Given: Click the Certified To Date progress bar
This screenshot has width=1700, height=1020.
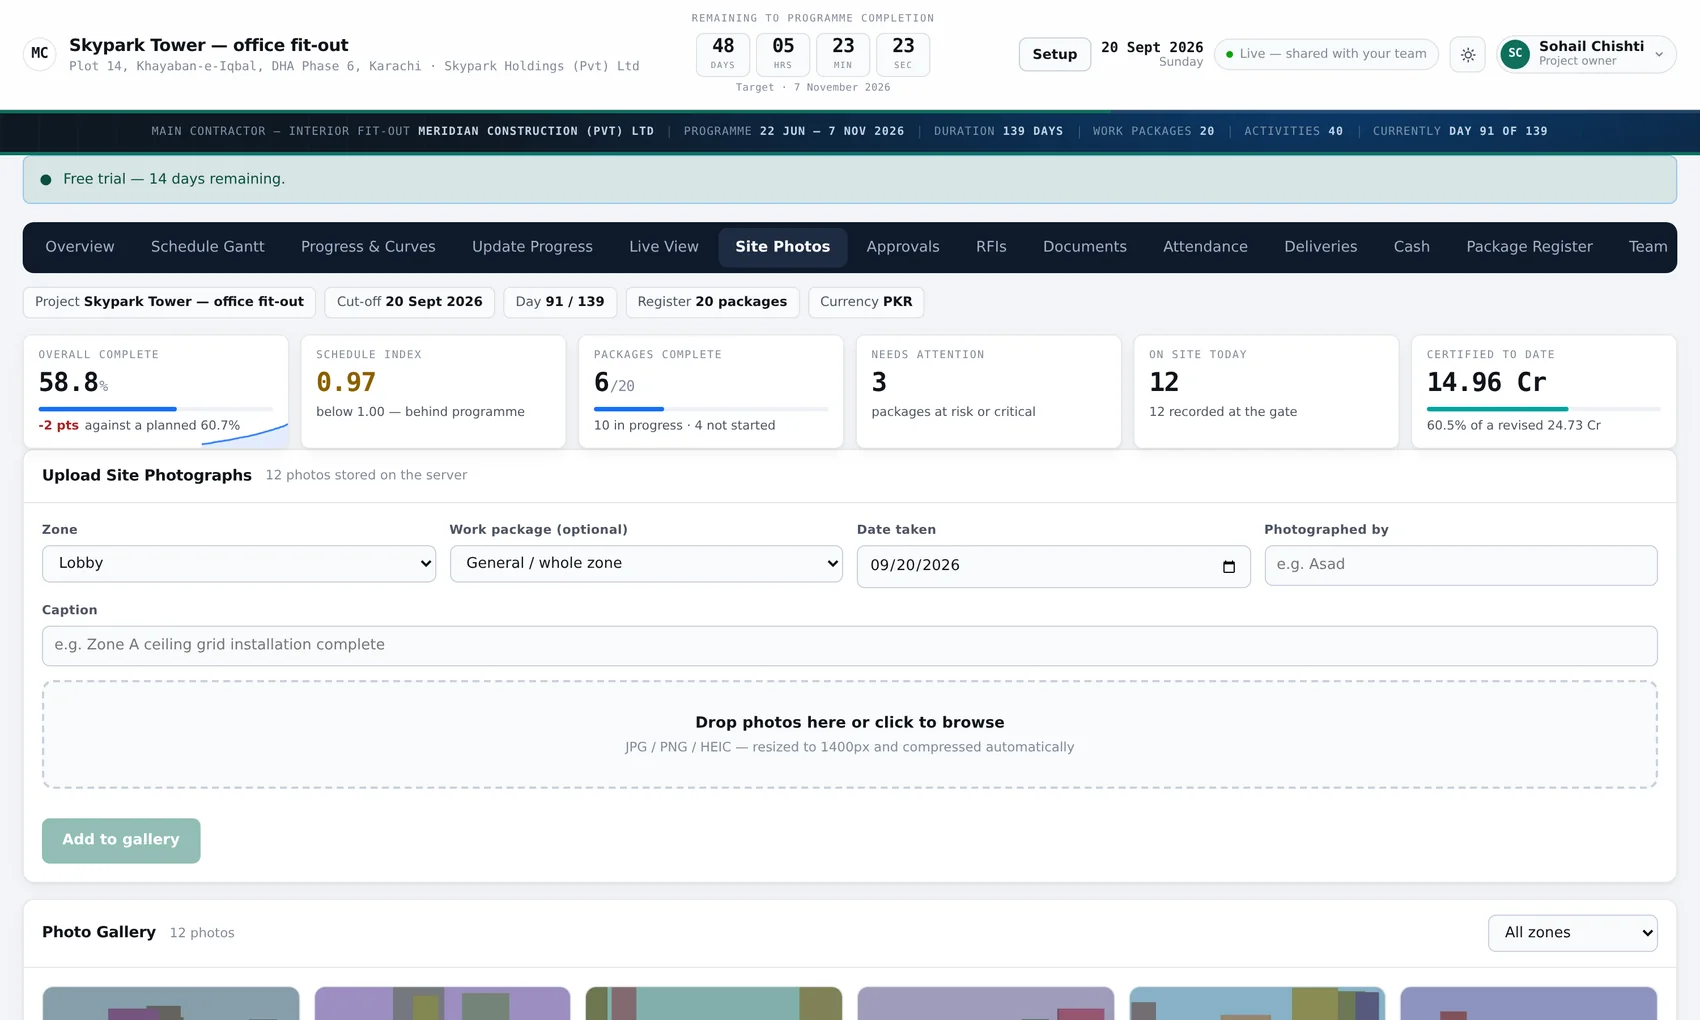Looking at the screenshot, I should pos(1543,409).
